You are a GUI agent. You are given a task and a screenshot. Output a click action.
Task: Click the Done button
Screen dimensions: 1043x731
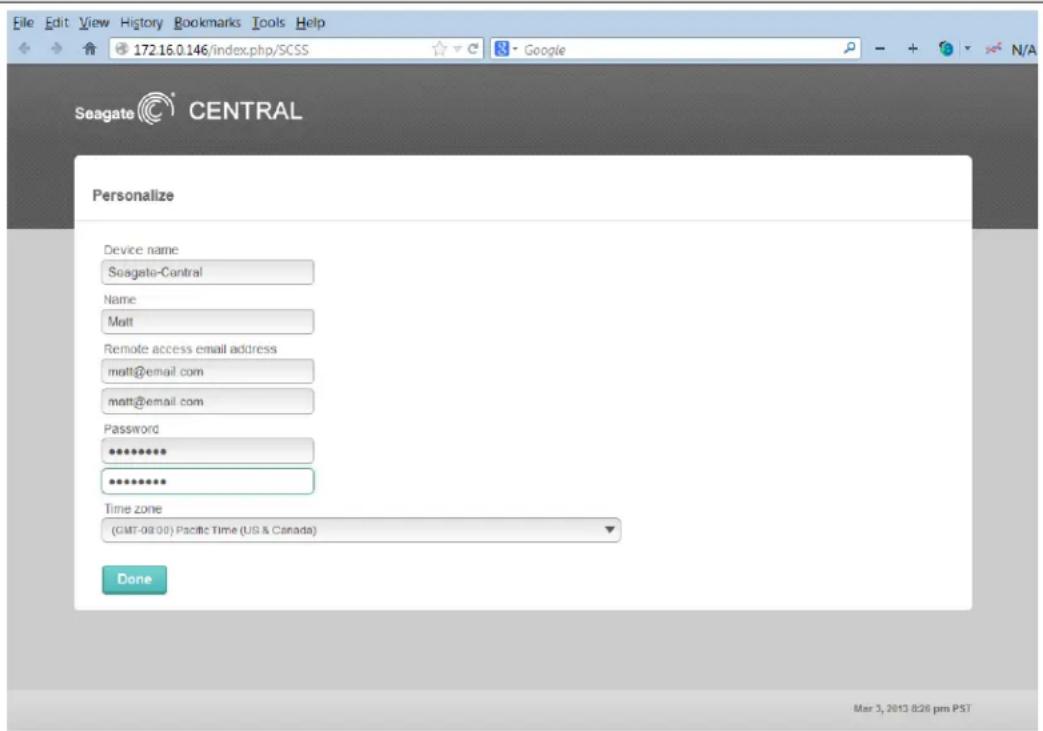pyautogui.click(x=134, y=579)
